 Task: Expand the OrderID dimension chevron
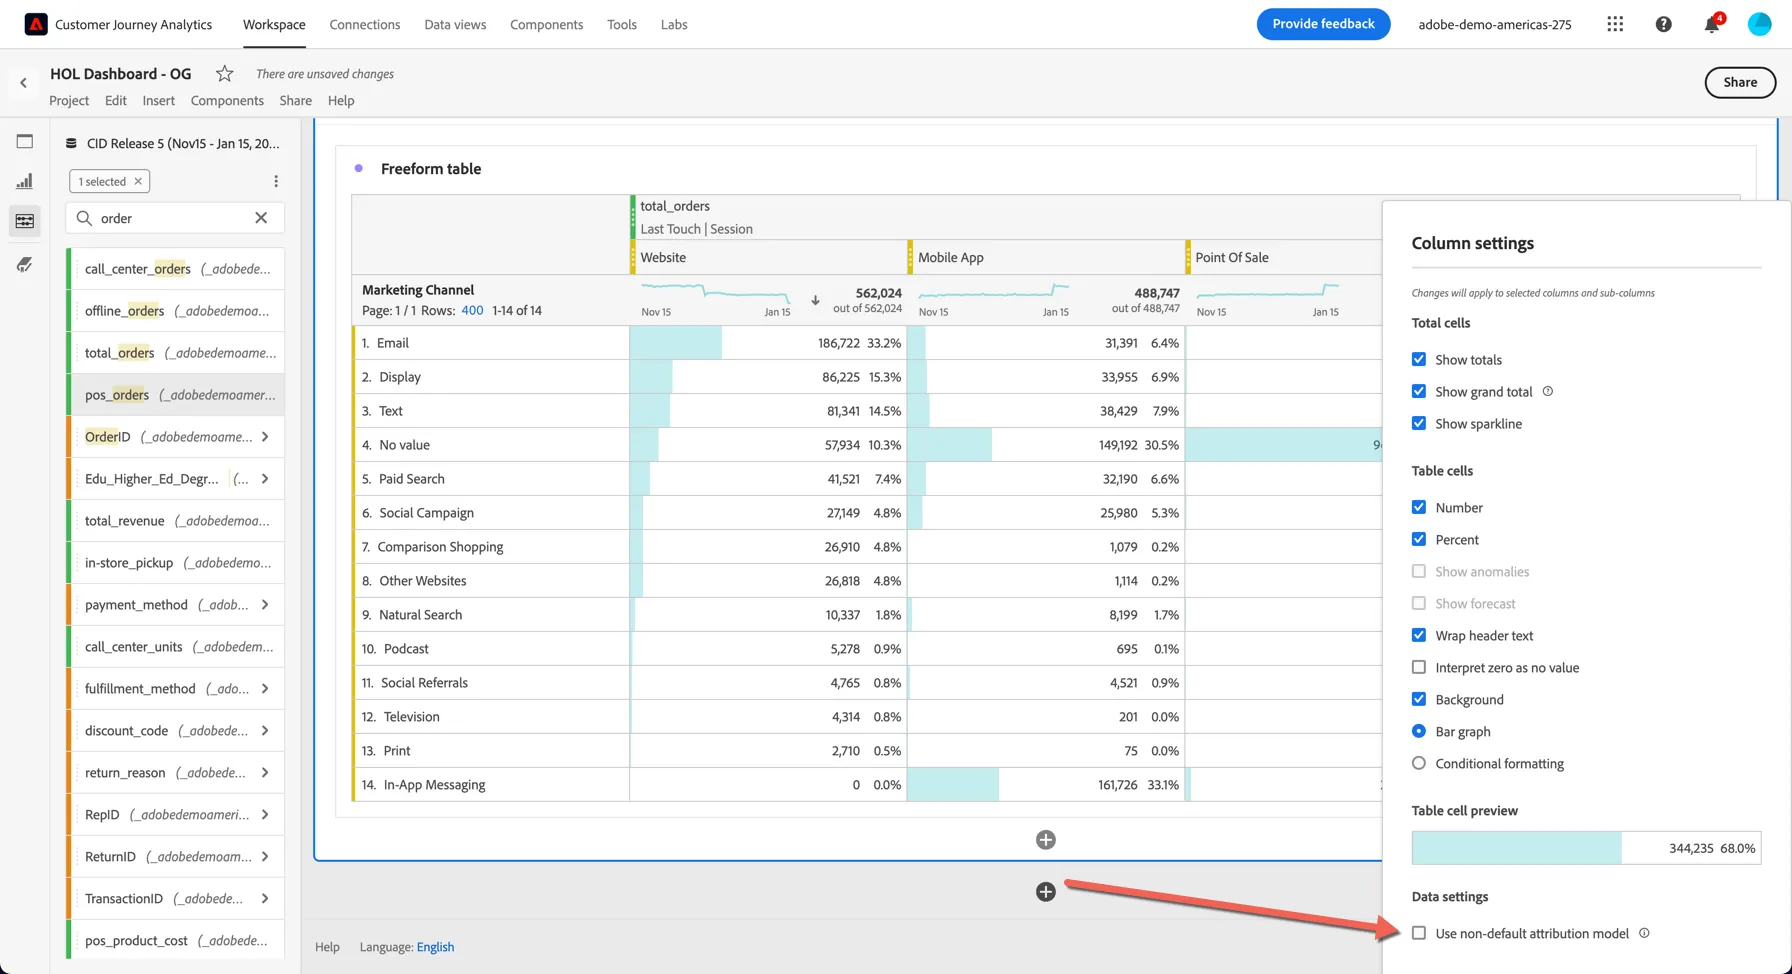(x=265, y=436)
